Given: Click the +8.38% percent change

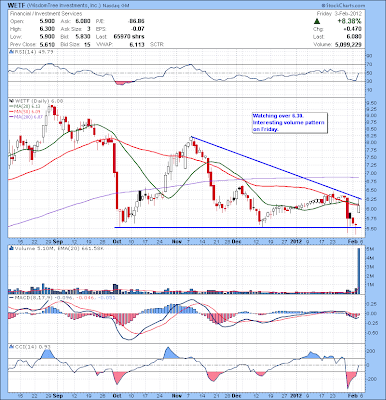Looking at the screenshot, I should pyautogui.click(x=349, y=21).
